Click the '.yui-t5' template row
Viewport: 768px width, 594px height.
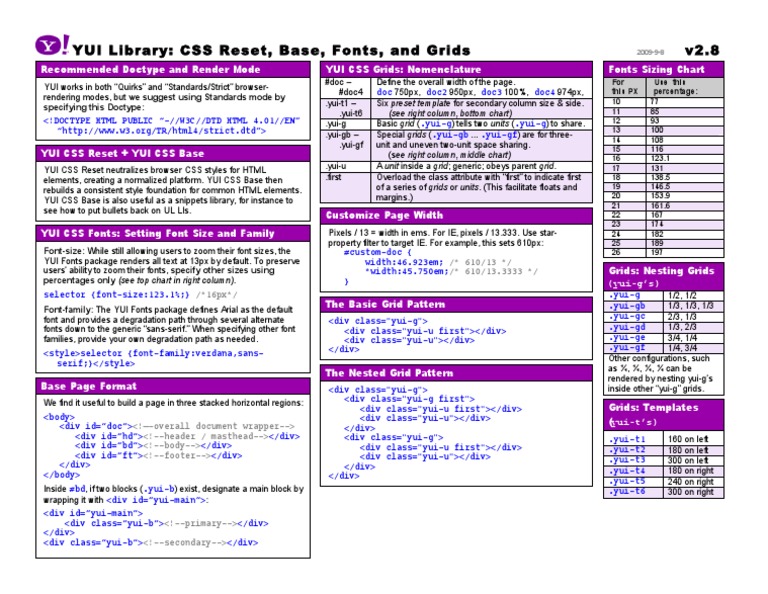point(664,481)
